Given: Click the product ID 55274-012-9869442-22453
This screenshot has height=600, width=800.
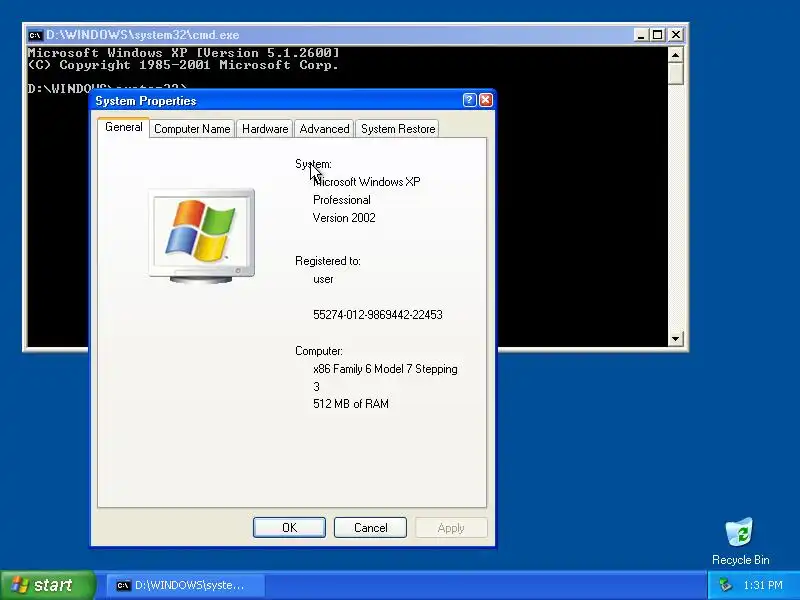Looking at the screenshot, I should [x=378, y=315].
